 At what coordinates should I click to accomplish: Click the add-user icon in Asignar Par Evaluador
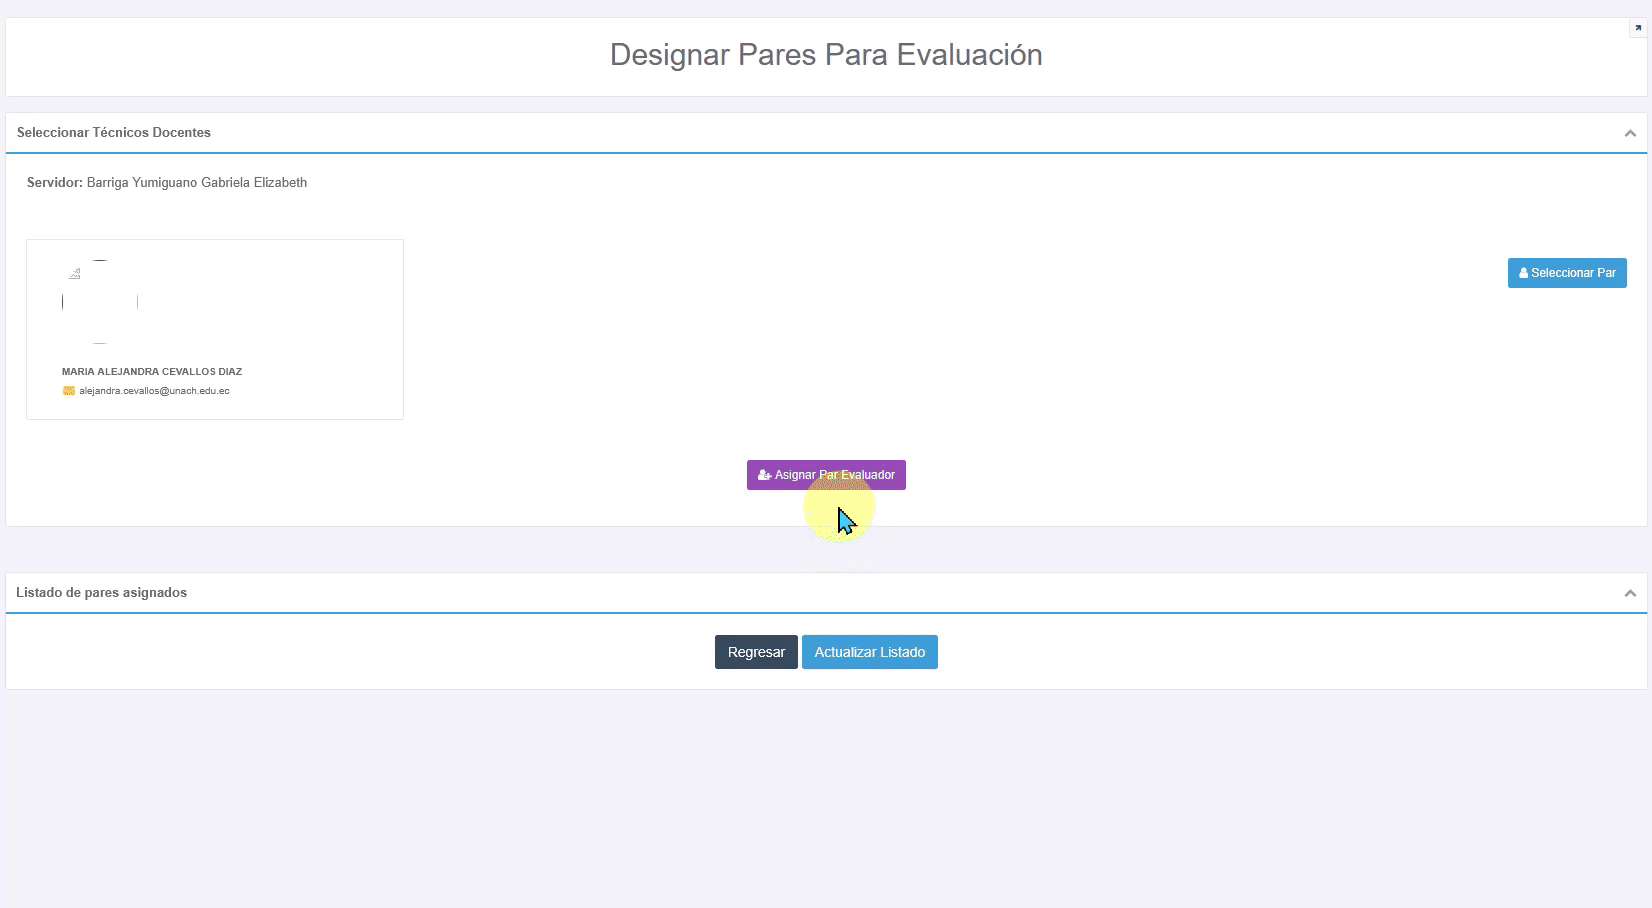[x=764, y=475]
